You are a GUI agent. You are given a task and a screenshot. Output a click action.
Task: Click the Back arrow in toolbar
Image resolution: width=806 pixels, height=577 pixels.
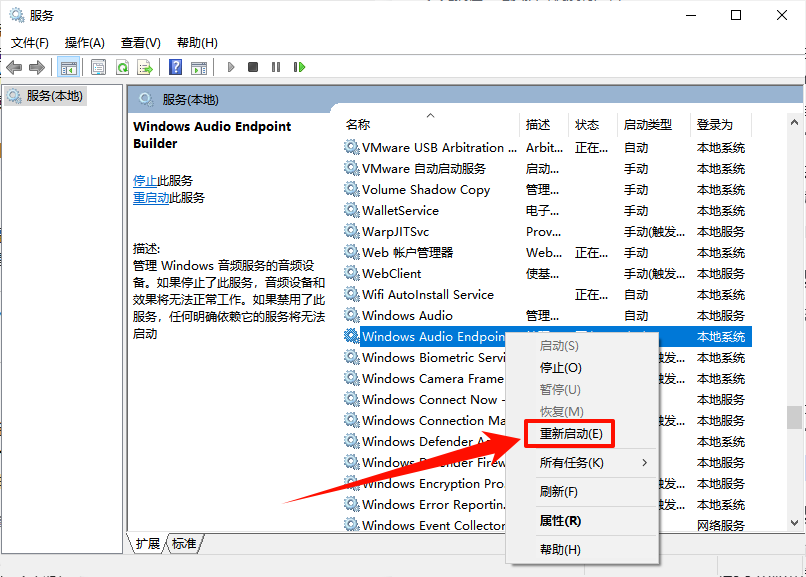(x=14, y=67)
